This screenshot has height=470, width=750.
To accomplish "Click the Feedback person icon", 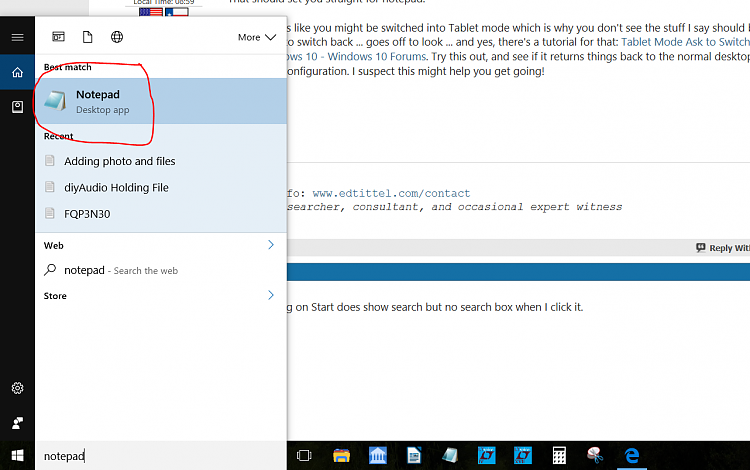I will click(17, 423).
